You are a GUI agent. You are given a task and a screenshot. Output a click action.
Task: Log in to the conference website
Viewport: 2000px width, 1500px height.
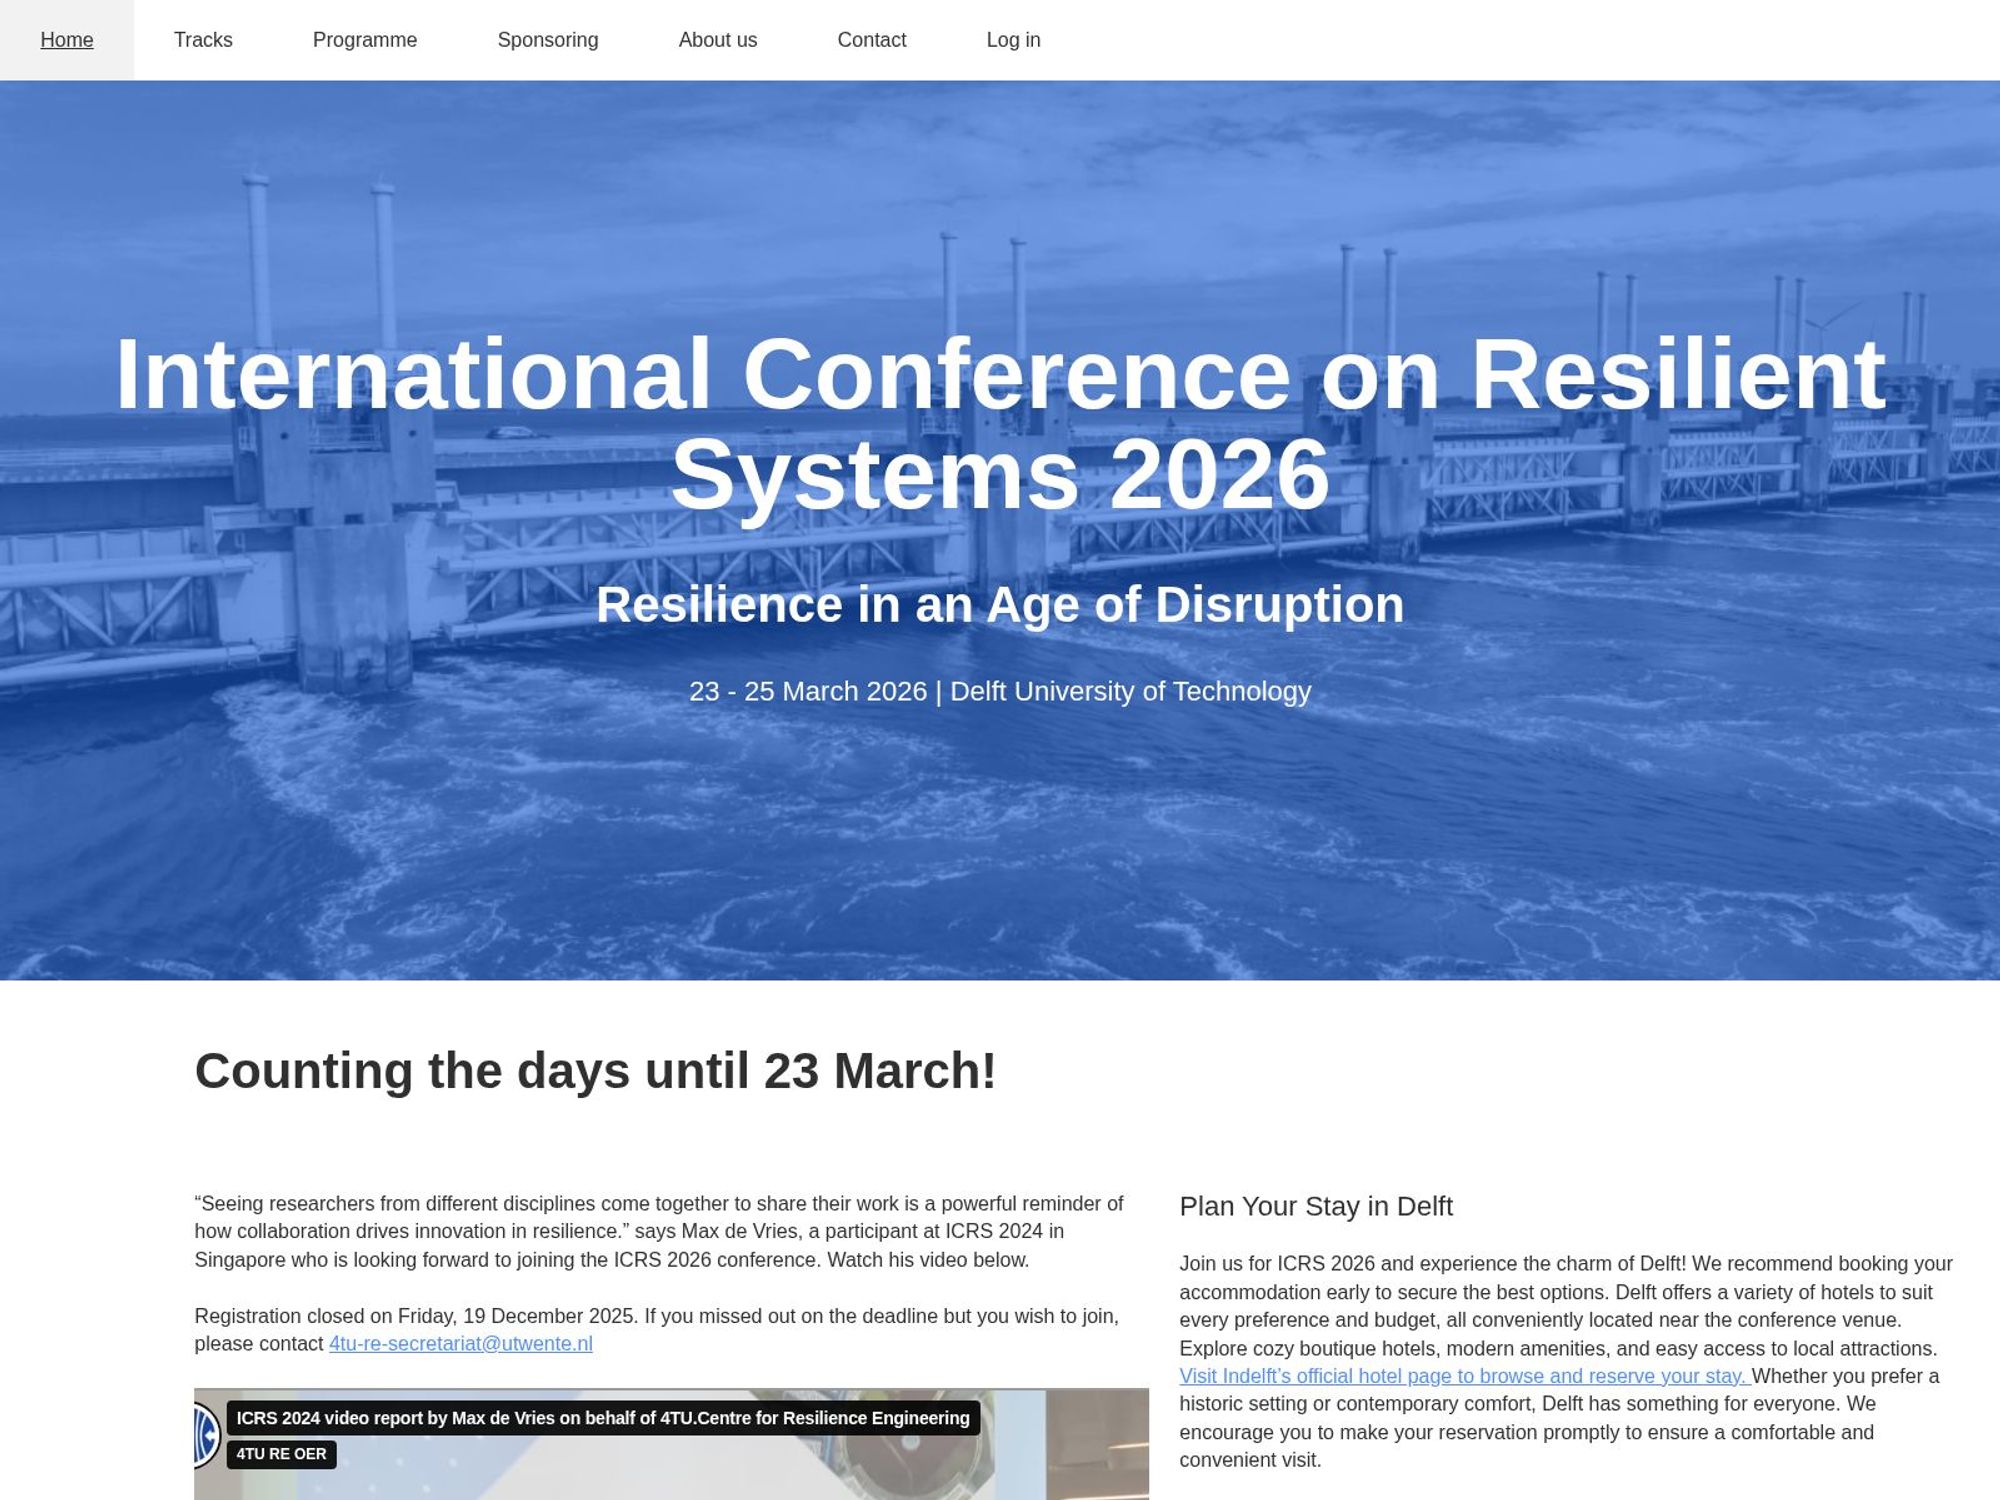[1013, 40]
